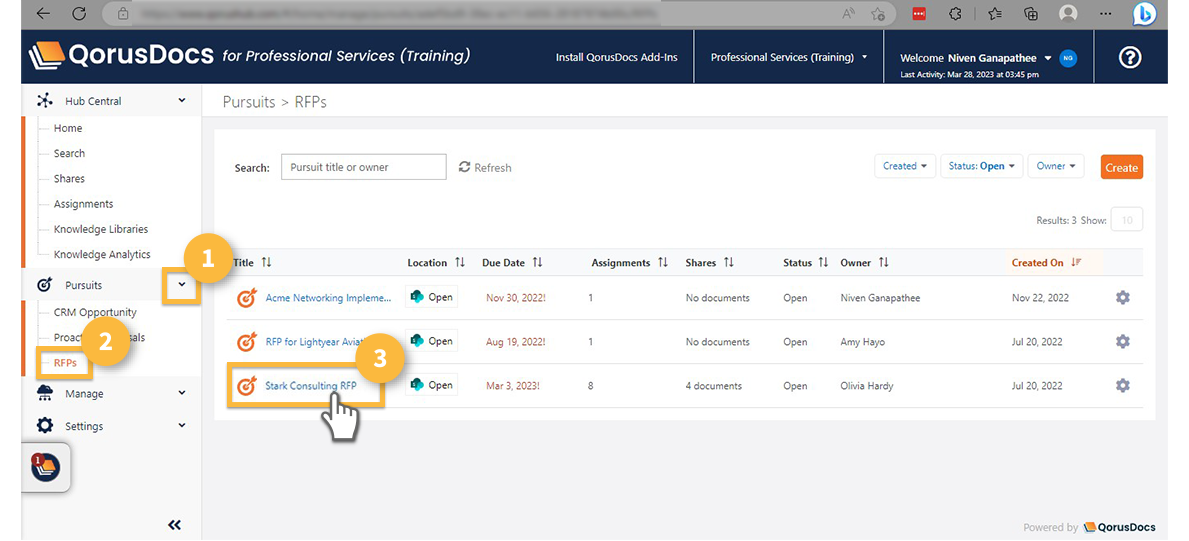Open the Created filter dropdown
1189x541 pixels.
pyautogui.click(x=905, y=166)
